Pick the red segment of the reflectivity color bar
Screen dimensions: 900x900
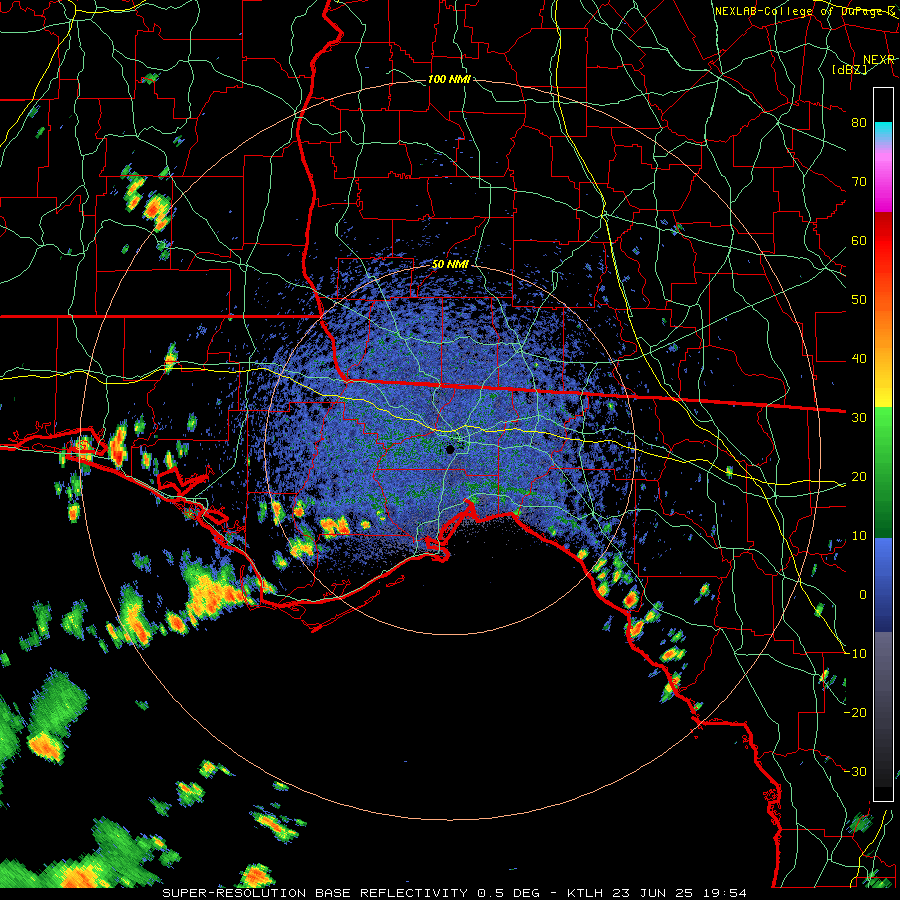click(x=883, y=241)
